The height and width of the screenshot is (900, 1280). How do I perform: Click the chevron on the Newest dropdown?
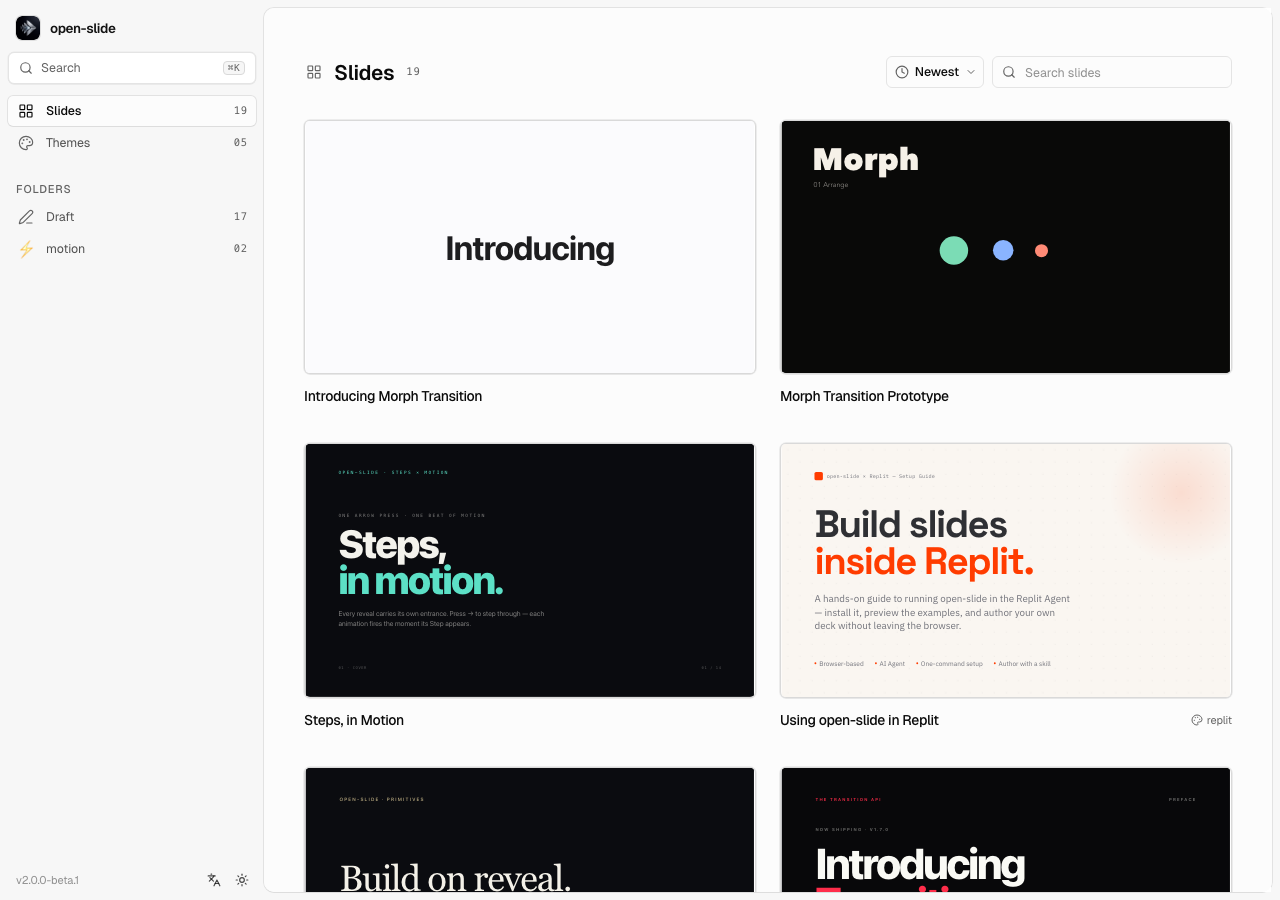point(970,72)
